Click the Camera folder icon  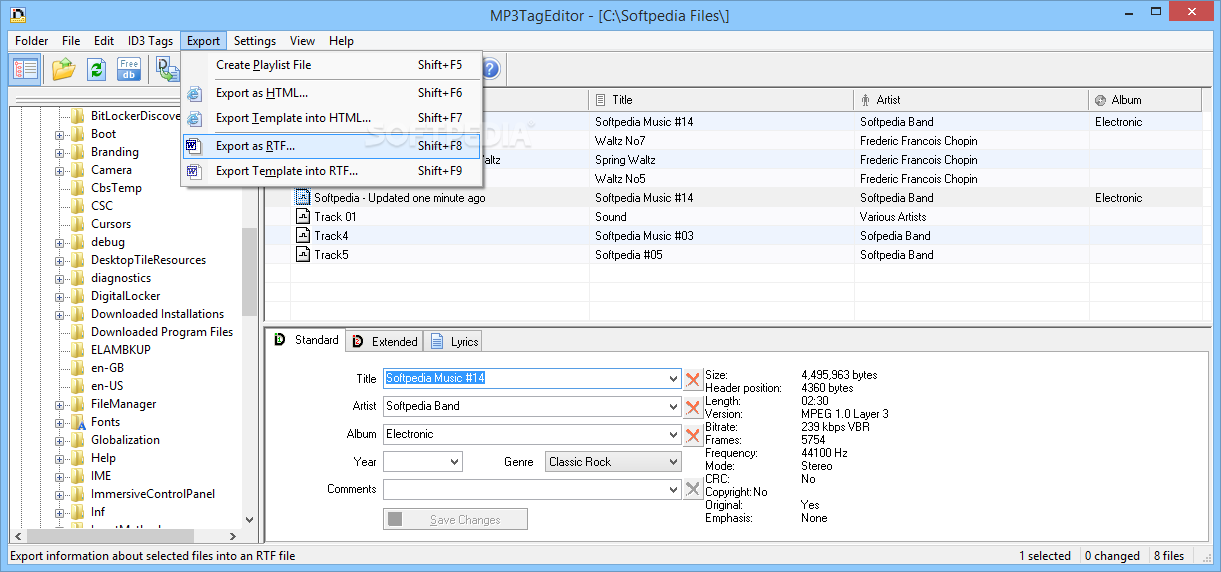click(78, 170)
